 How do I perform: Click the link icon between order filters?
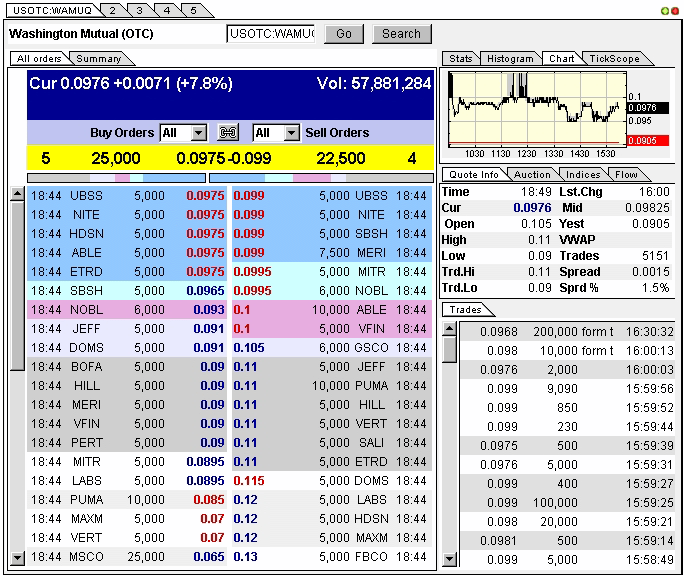pos(228,133)
